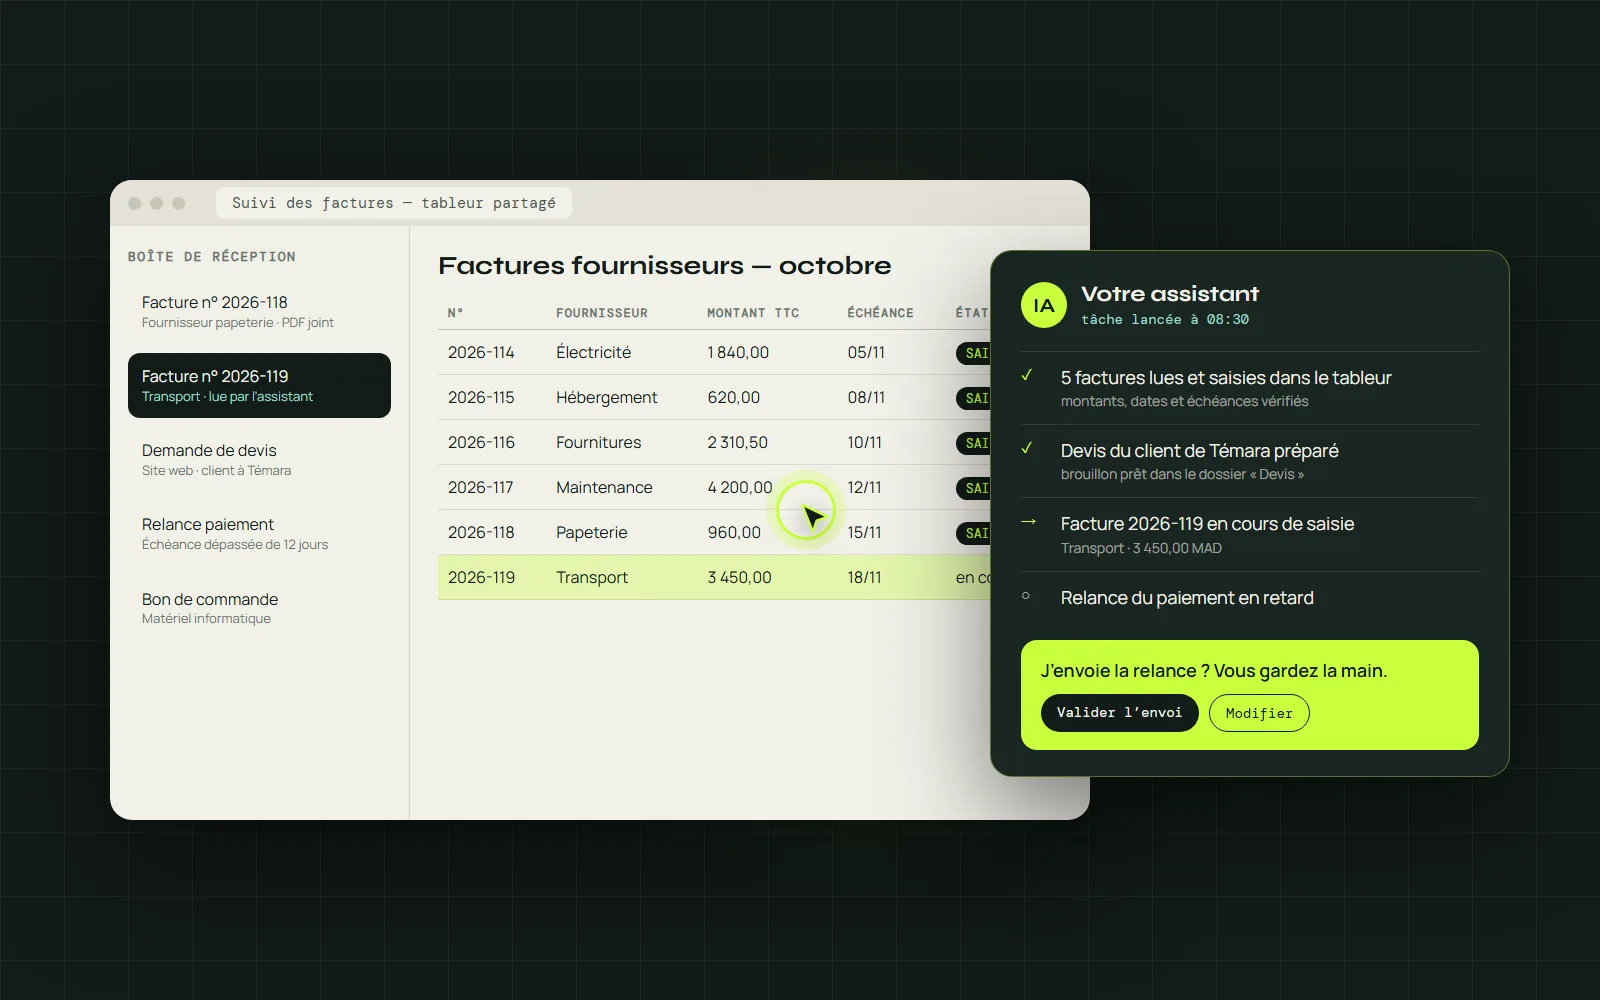The width and height of the screenshot is (1600, 1000).
Task: Select the 620,00 amount cell
Action: tap(734, 397)
